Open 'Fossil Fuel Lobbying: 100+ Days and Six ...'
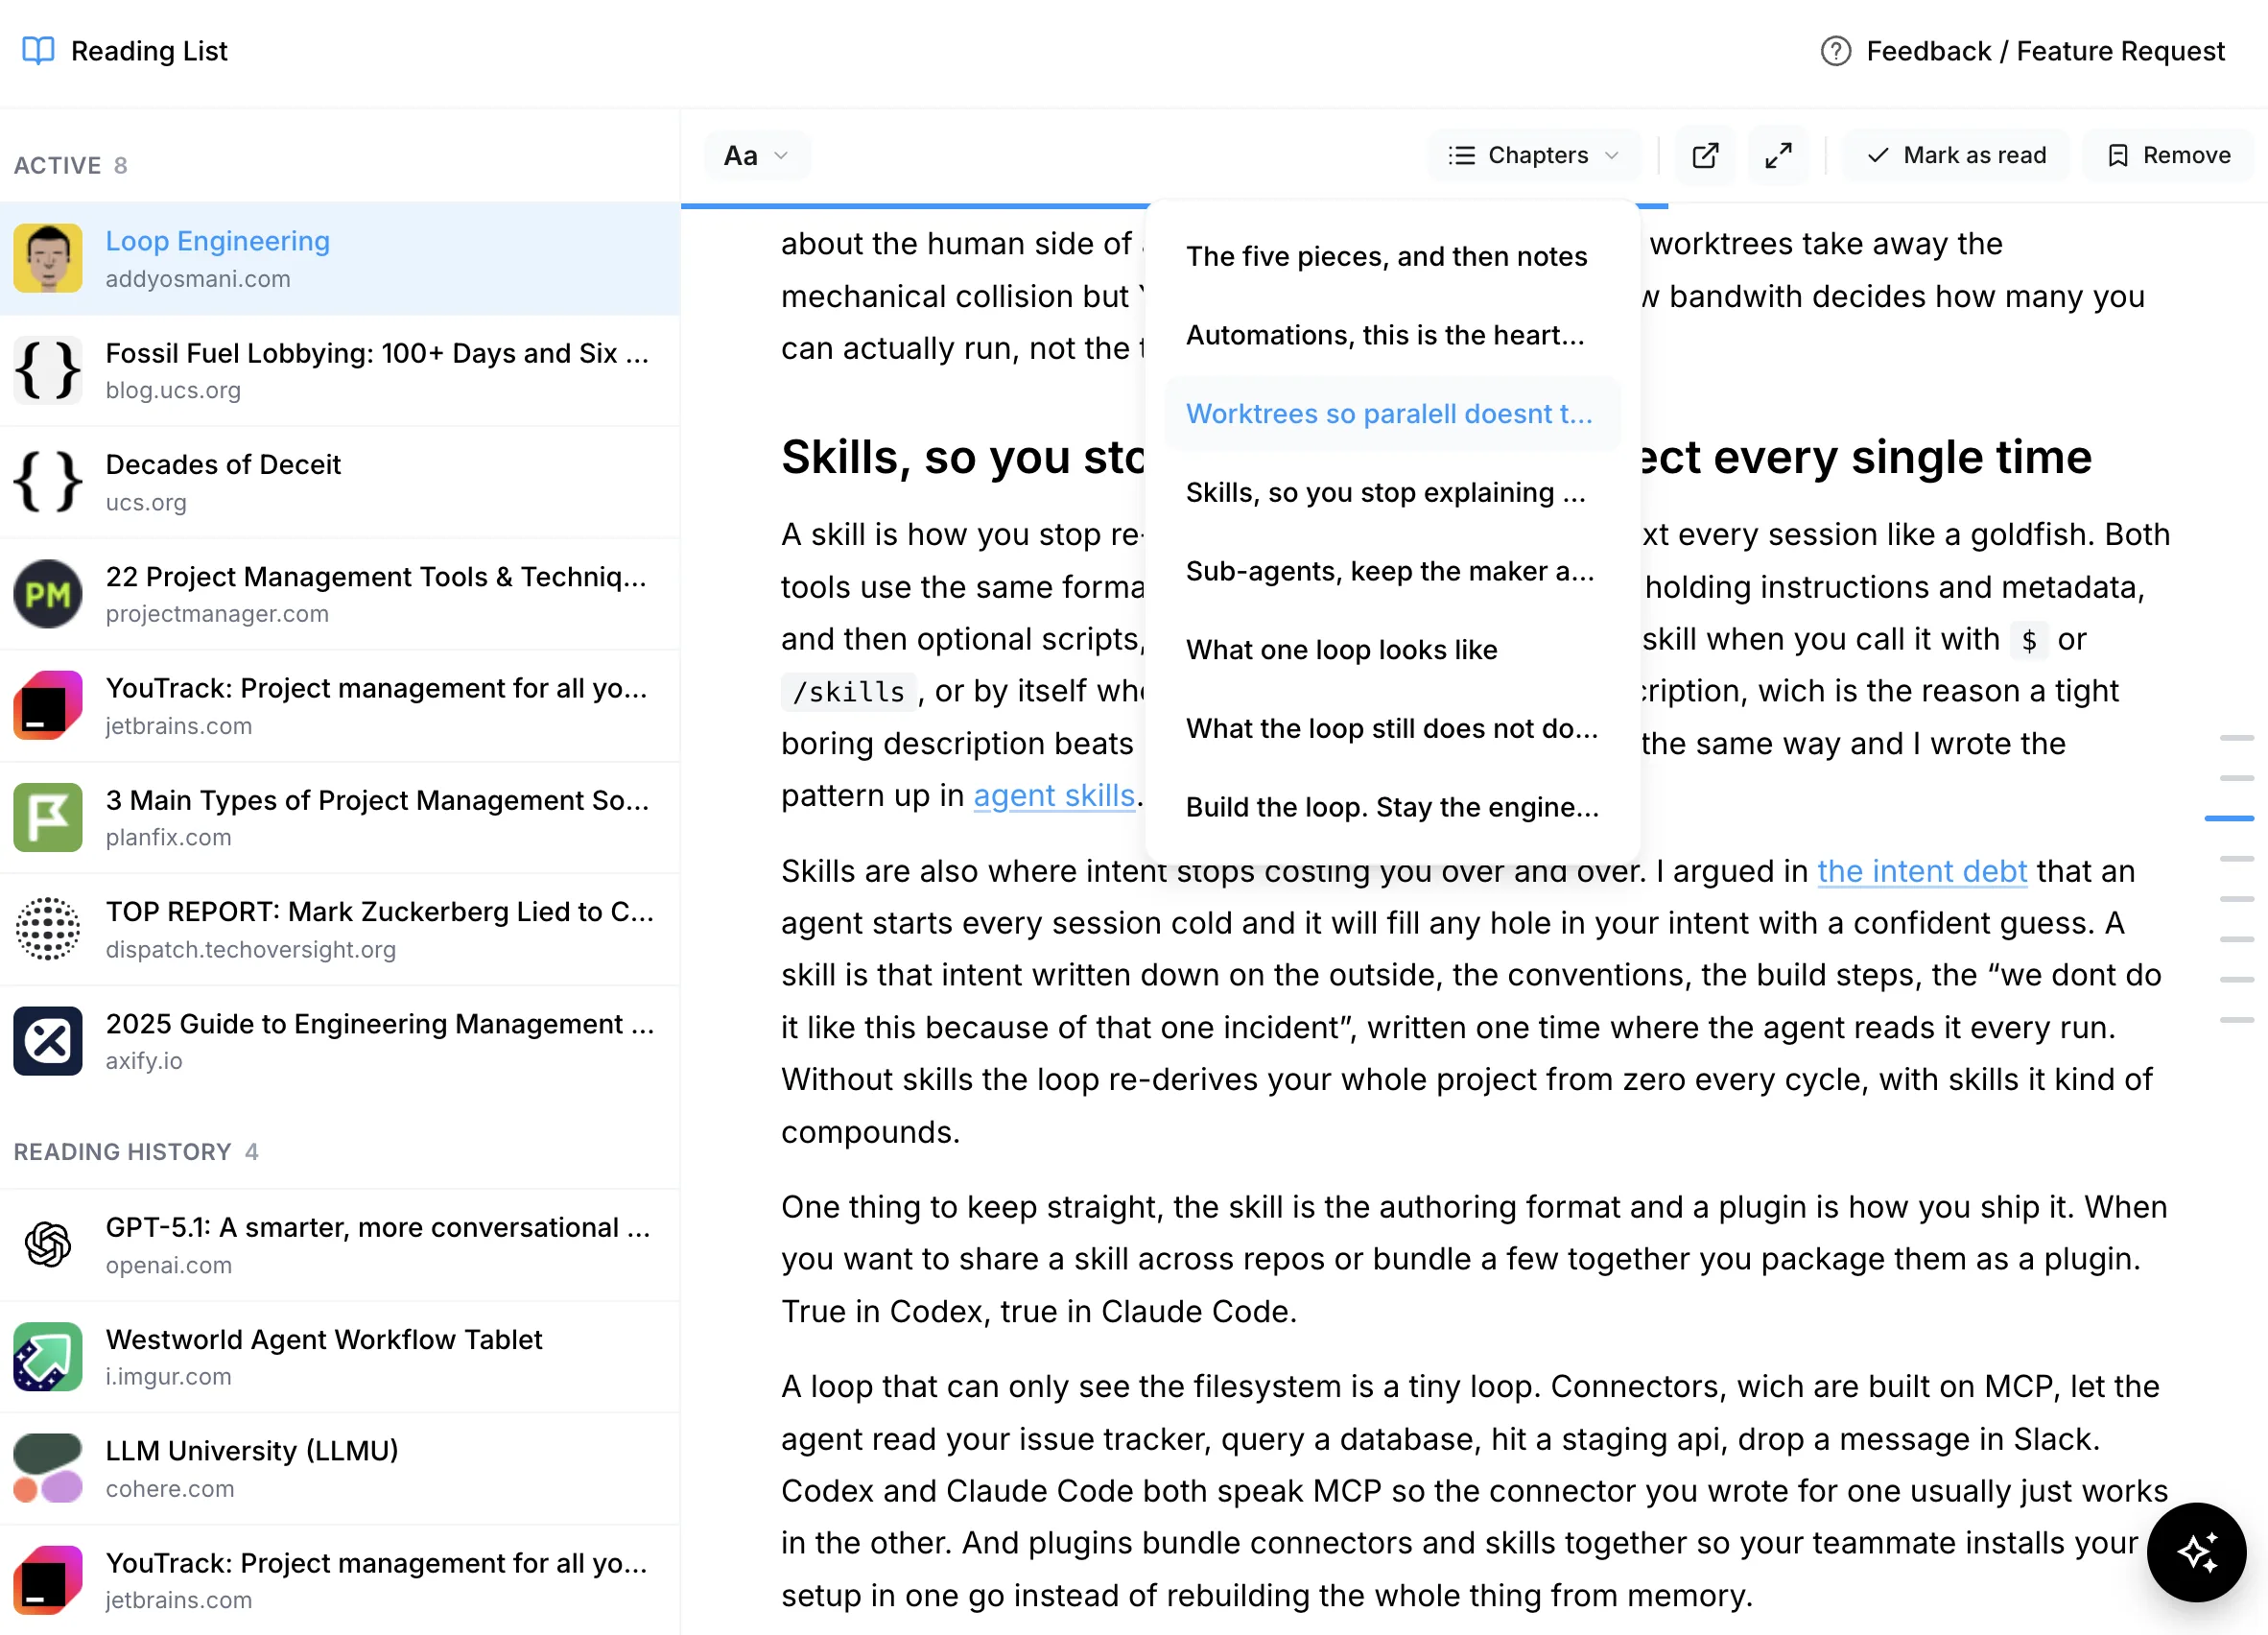This screenshot has width=2268, height=1635. (x=340, y=370)
